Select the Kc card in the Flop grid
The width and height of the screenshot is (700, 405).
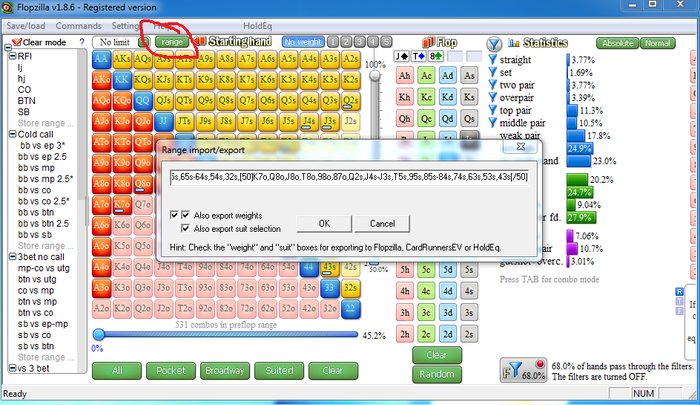(x=426, y=97)
